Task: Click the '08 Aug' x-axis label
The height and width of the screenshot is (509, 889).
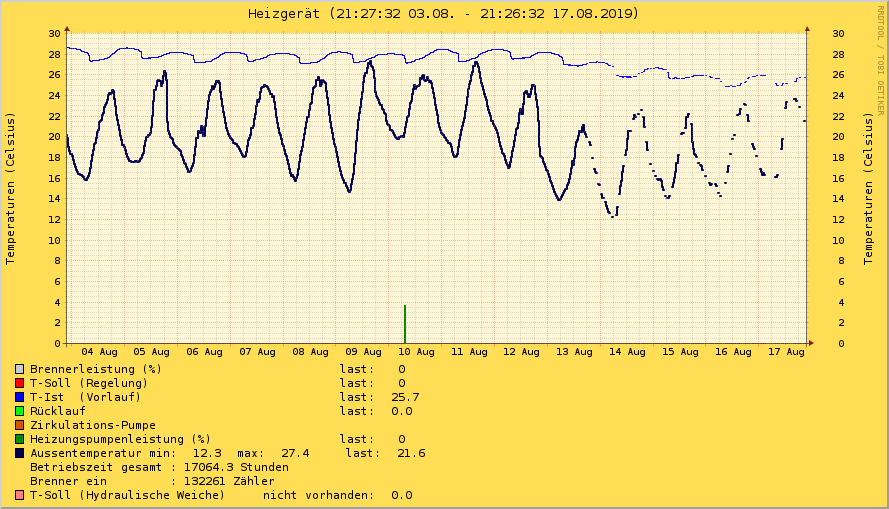Action: [310, 352]
